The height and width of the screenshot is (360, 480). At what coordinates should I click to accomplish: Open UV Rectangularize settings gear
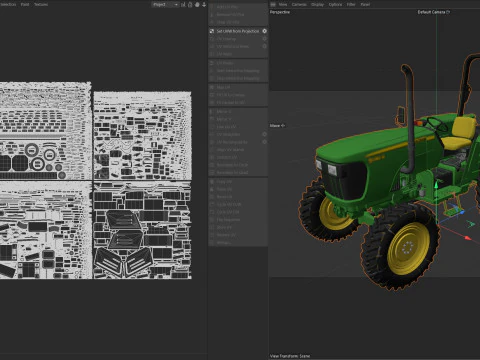(x=264, y=142)
